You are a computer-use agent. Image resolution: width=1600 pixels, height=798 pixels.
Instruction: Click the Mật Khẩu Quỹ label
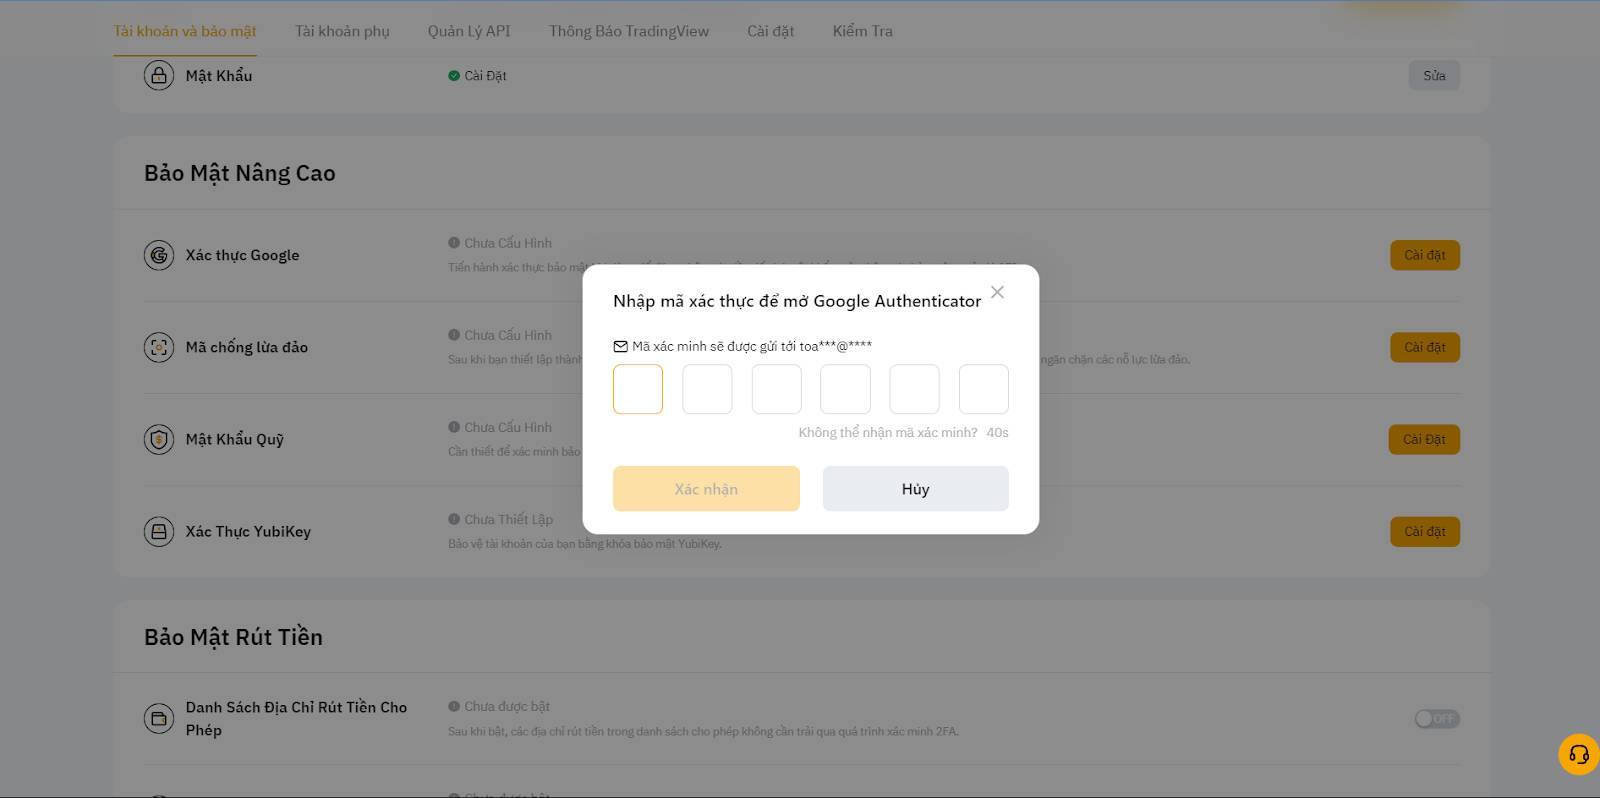tap(235, 439)
